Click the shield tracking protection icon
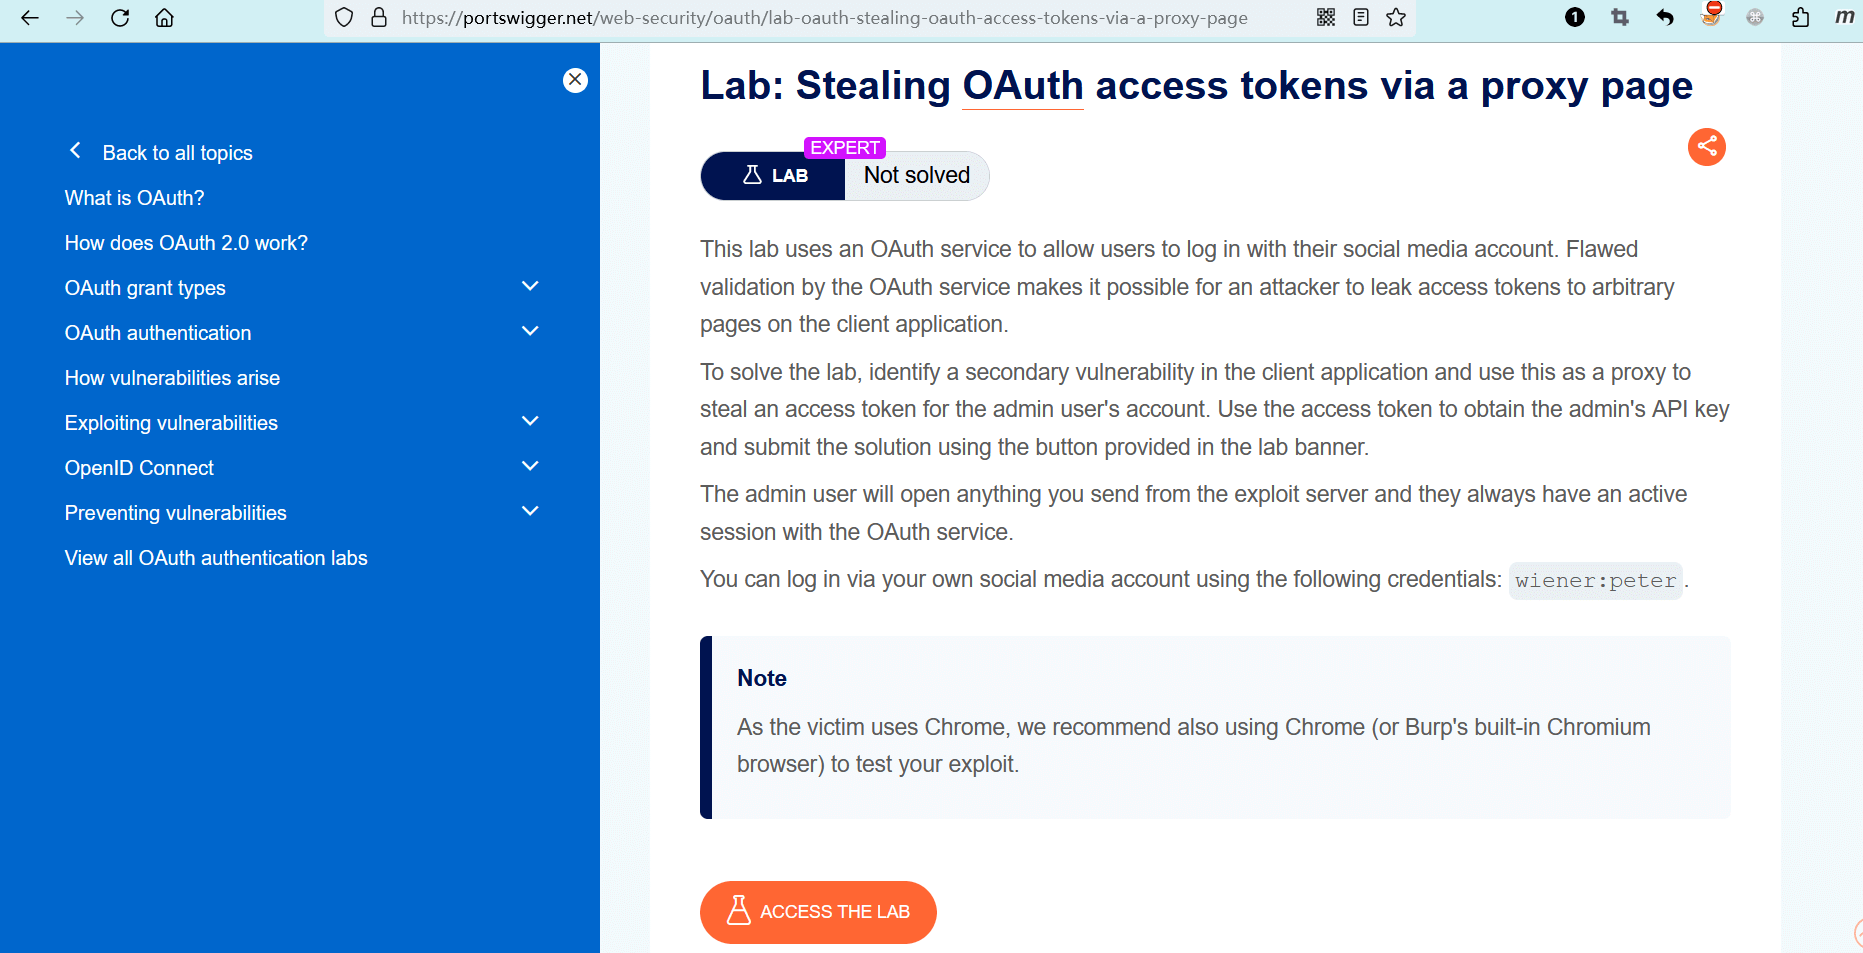This screenshot has height=953, width=1863. 344,17
